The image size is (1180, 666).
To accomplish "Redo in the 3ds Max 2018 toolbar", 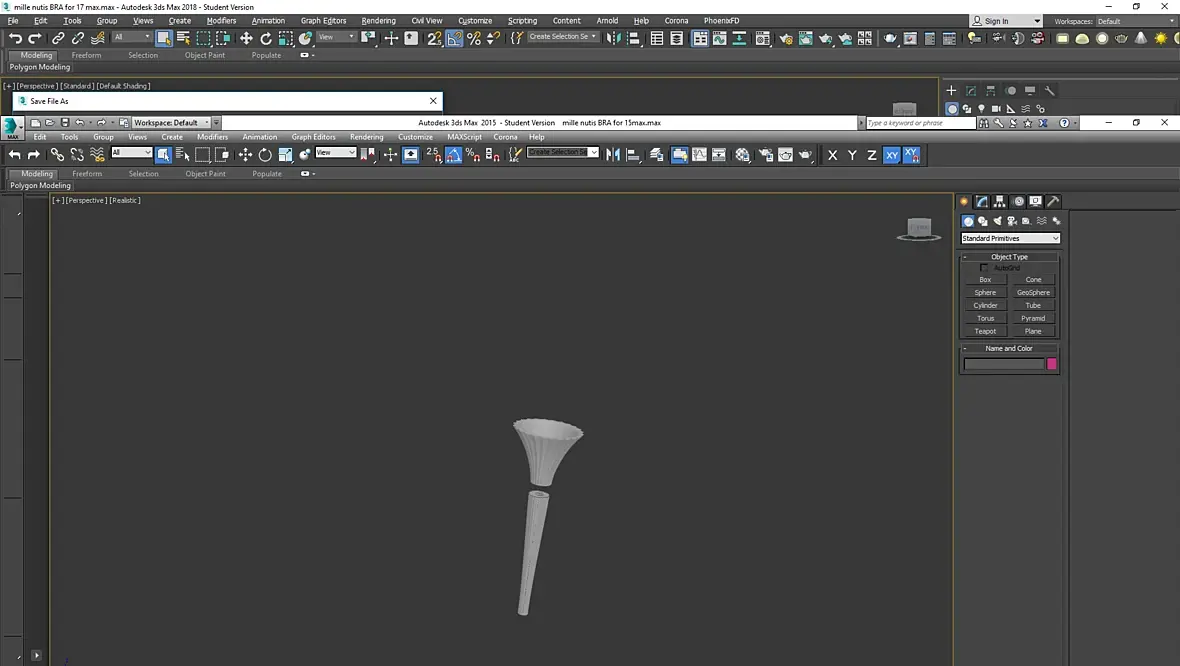I will coord(35,38).
